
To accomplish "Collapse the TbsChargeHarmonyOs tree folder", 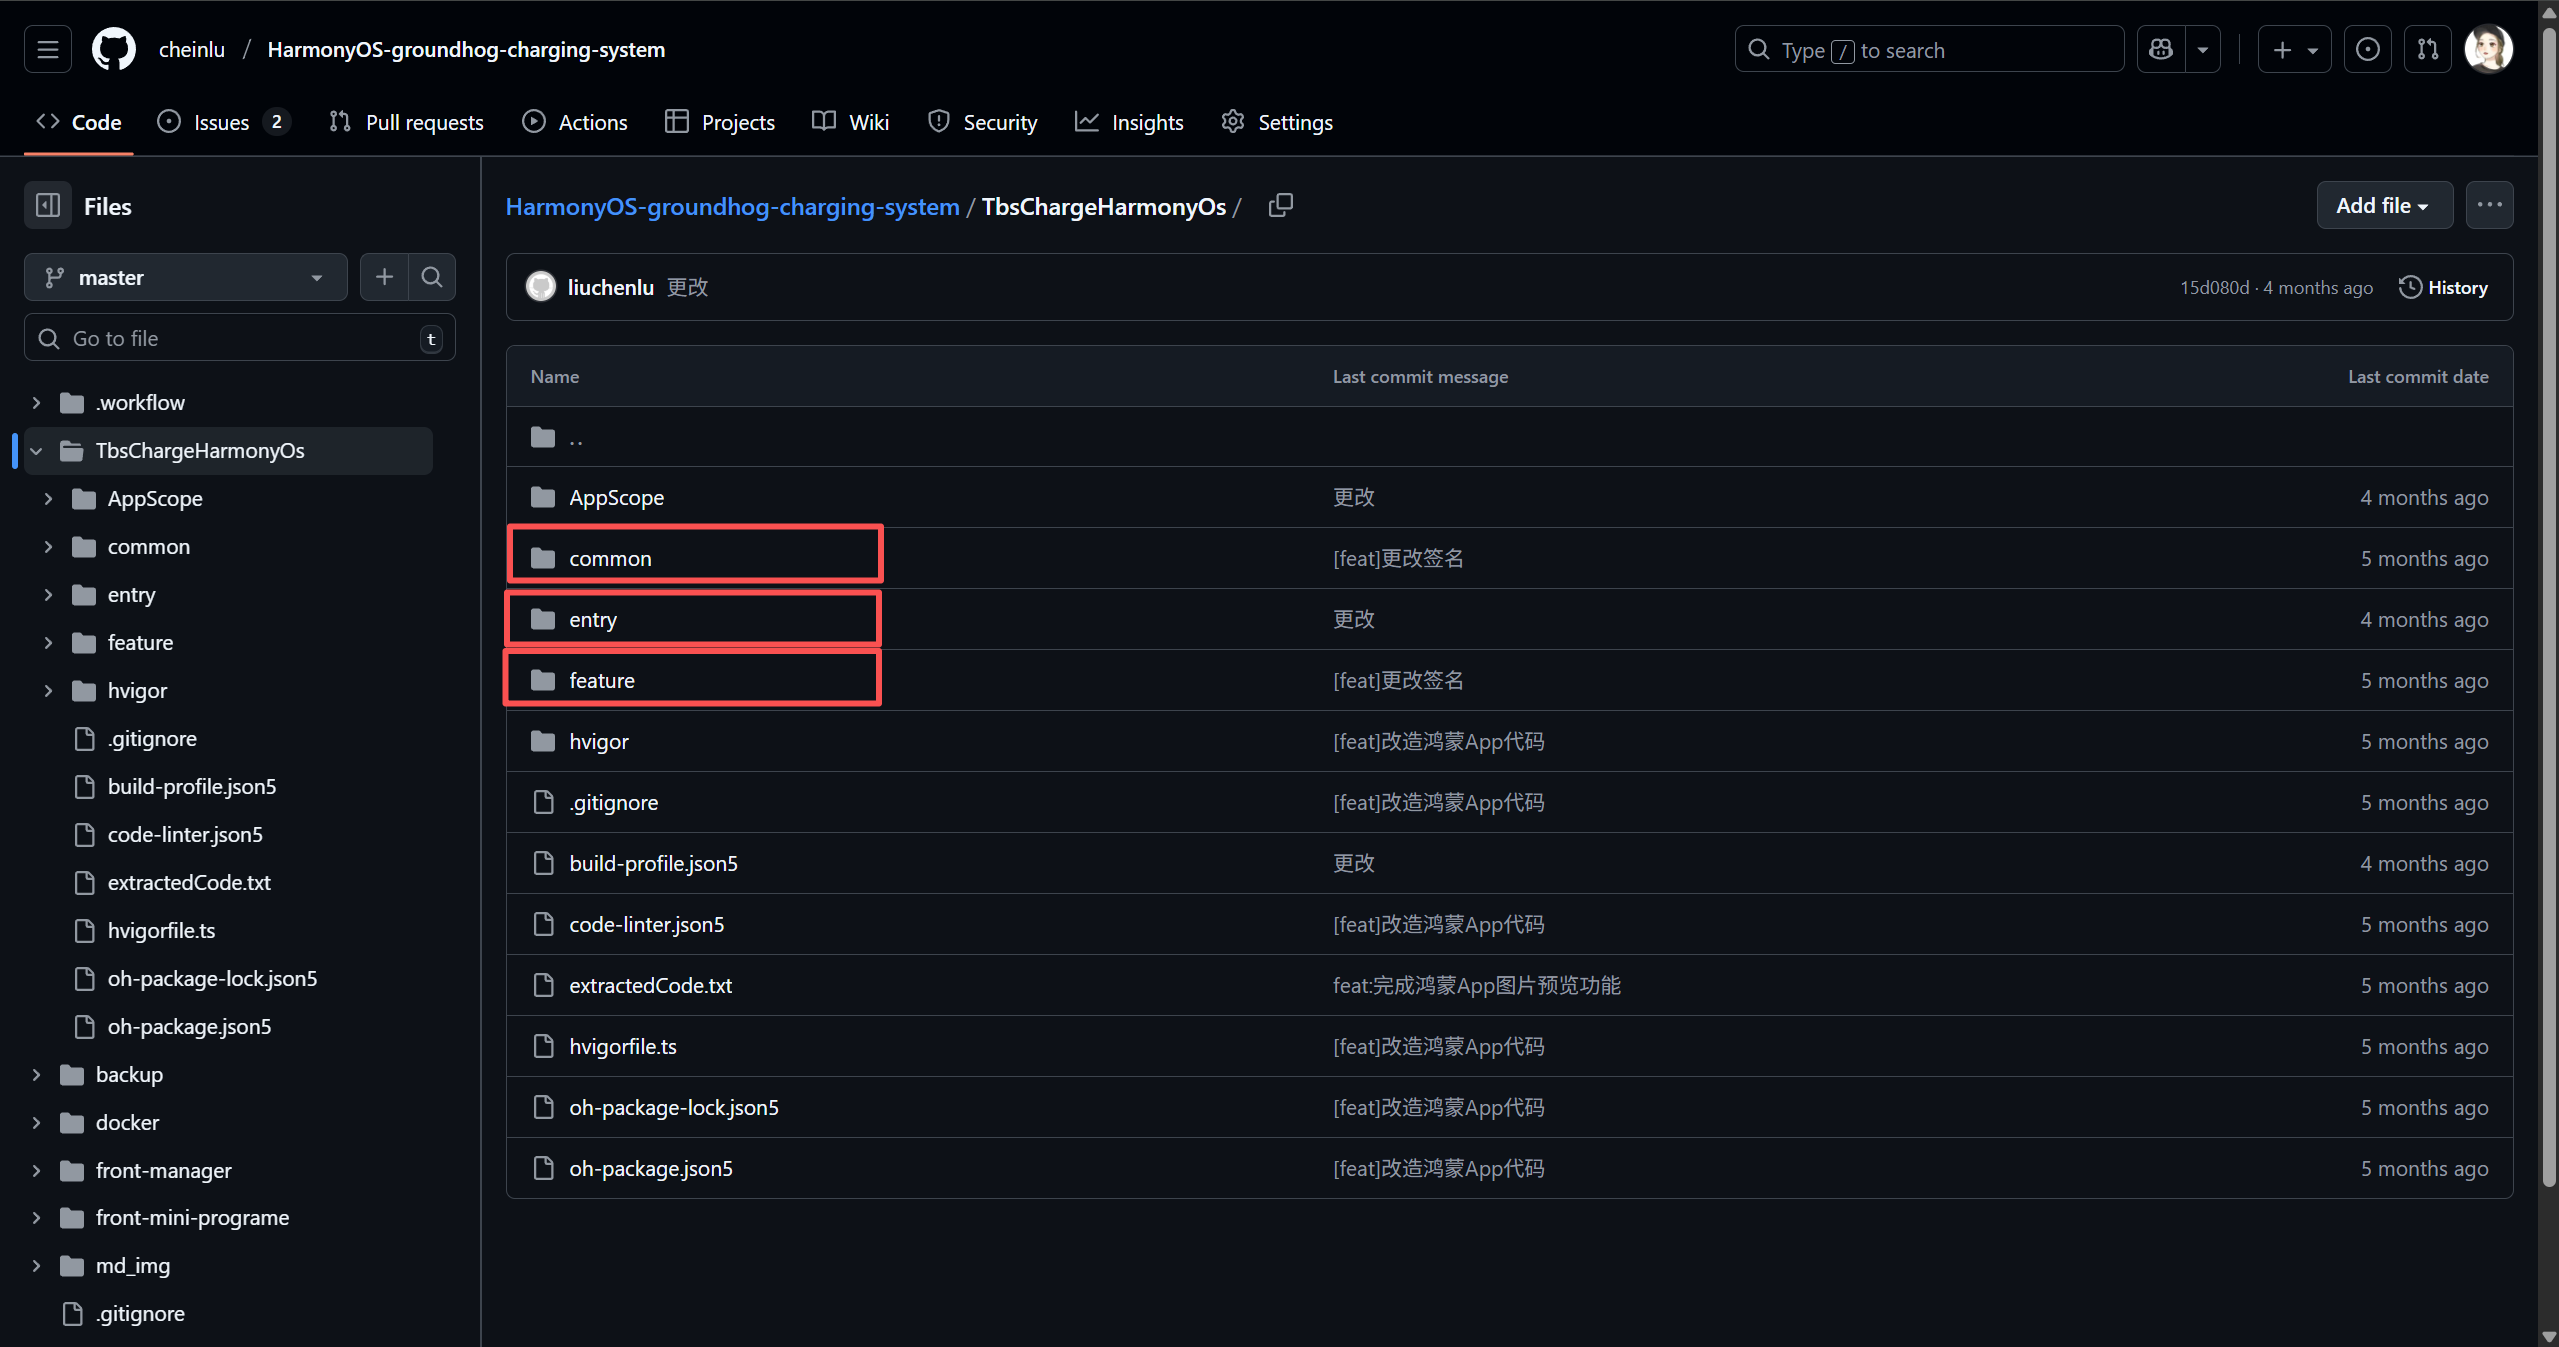I will point(37,451).
